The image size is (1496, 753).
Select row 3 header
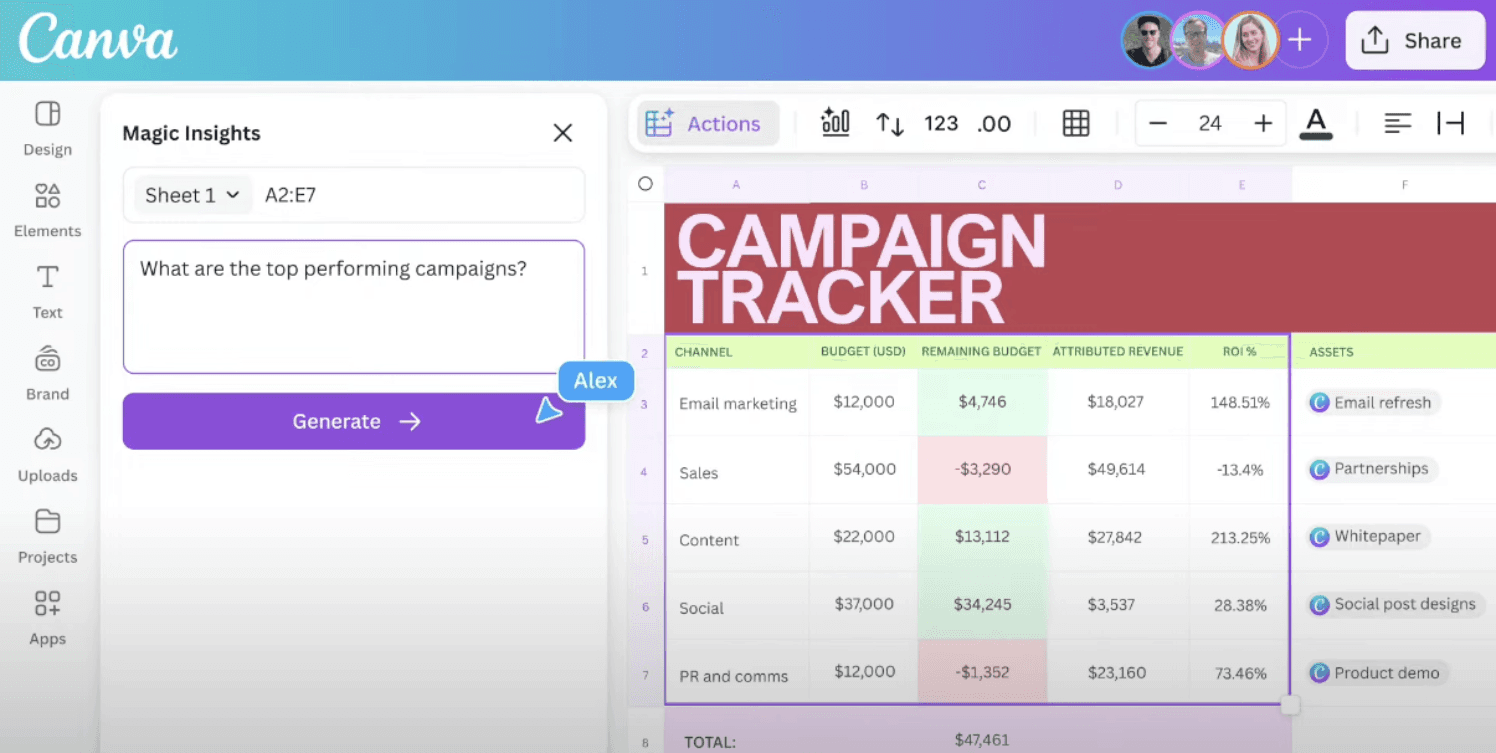click(x=645, y=403)
